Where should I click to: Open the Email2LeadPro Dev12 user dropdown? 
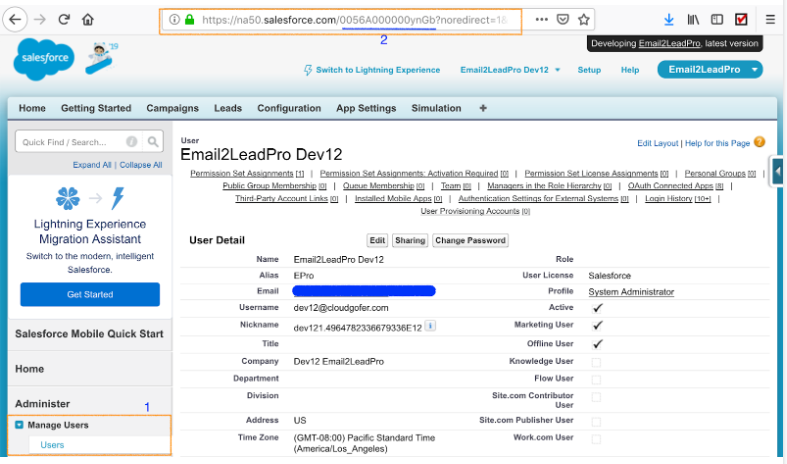(510, 70)
